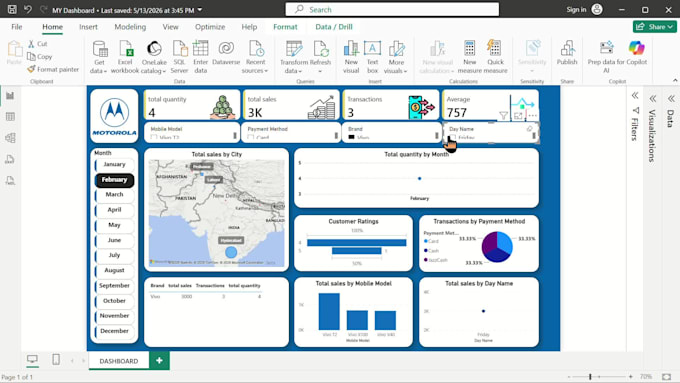Switch to Modeling ribbon tab
The image size is (680, 383).
click(130, 27)
